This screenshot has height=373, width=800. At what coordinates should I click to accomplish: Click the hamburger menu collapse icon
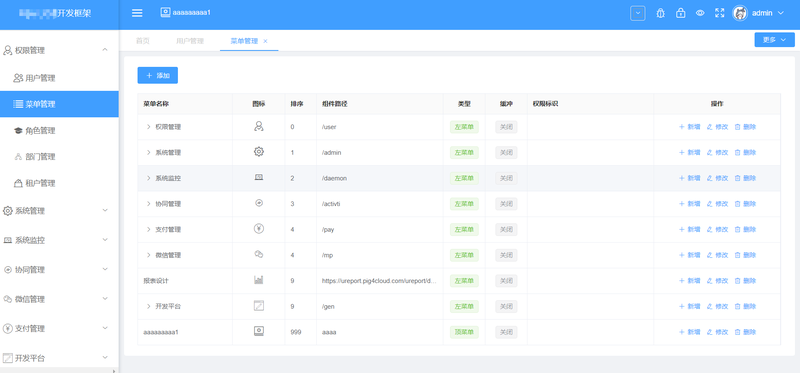pyautogui.click(x=137, y=13)
